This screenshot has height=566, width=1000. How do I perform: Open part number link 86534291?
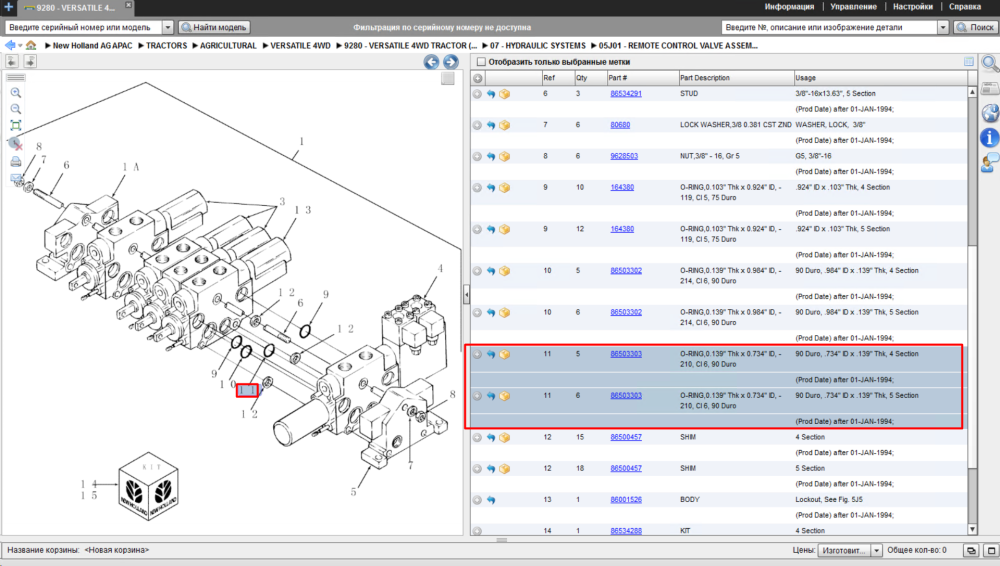pyautogui.click(x=626, y=94)
